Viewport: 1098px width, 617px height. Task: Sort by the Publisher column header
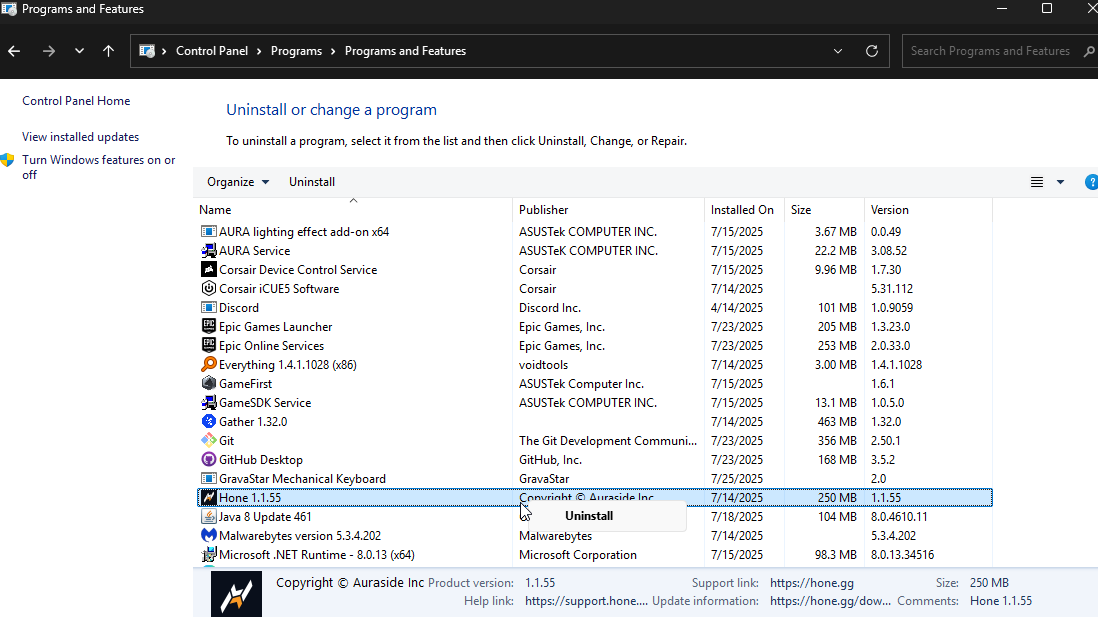(x=608, y=210)
